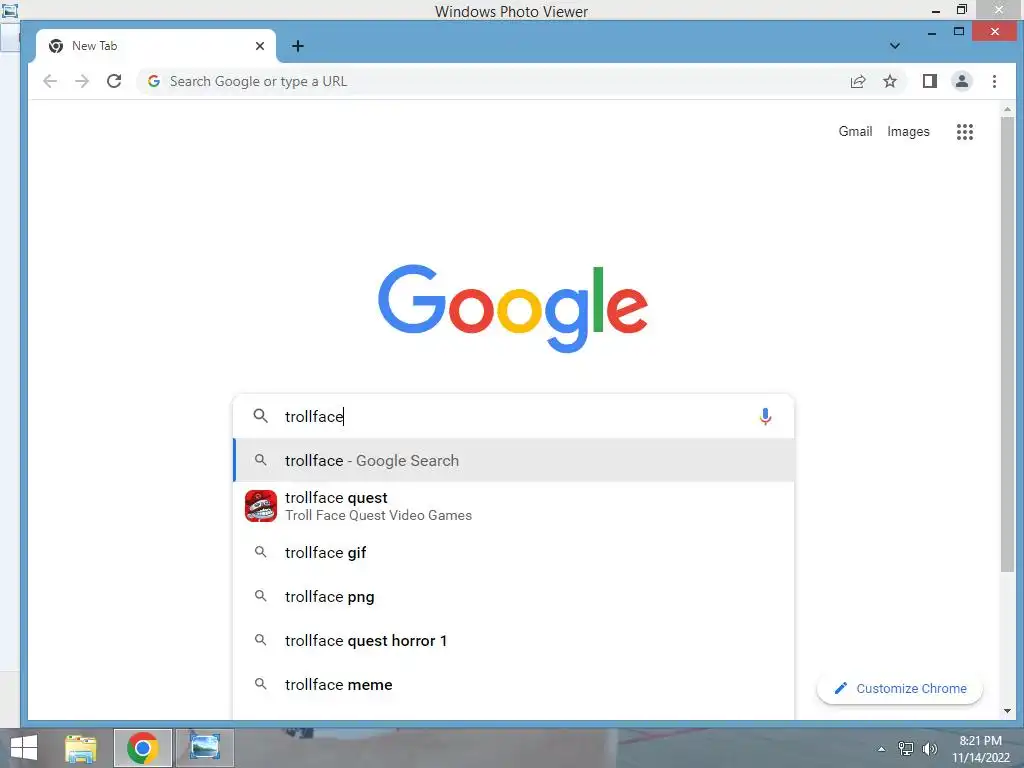Click the magnifier icon in search box
Screen dimensions: 1024x768
coord(261,416)
